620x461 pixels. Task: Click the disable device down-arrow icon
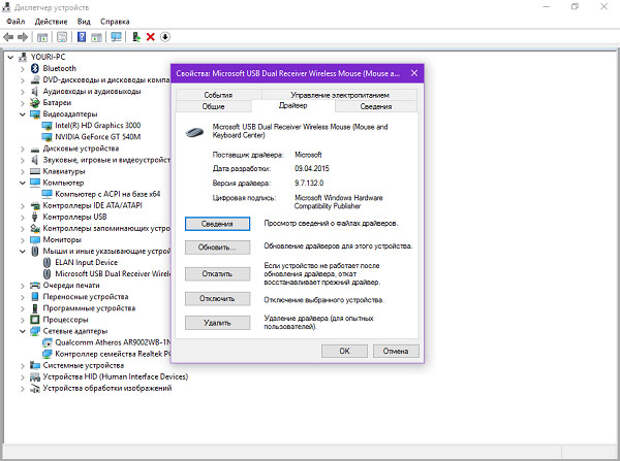click(165, 37)
